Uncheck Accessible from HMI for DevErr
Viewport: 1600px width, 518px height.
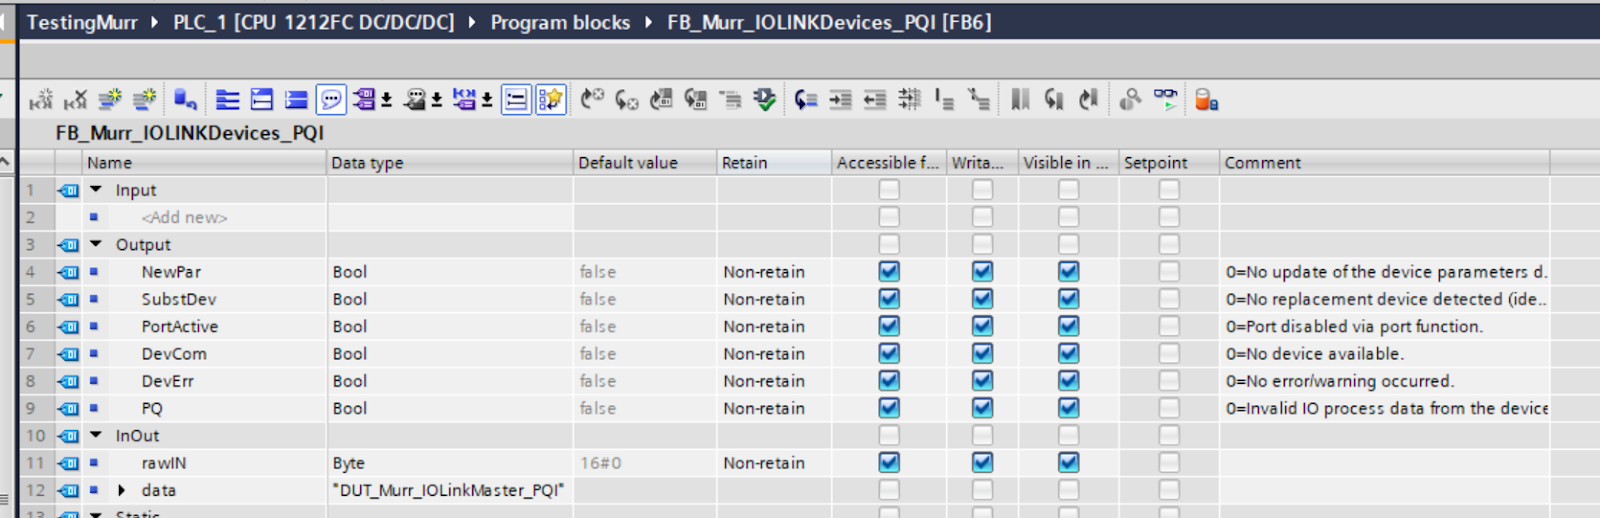[x=889, y=380]
